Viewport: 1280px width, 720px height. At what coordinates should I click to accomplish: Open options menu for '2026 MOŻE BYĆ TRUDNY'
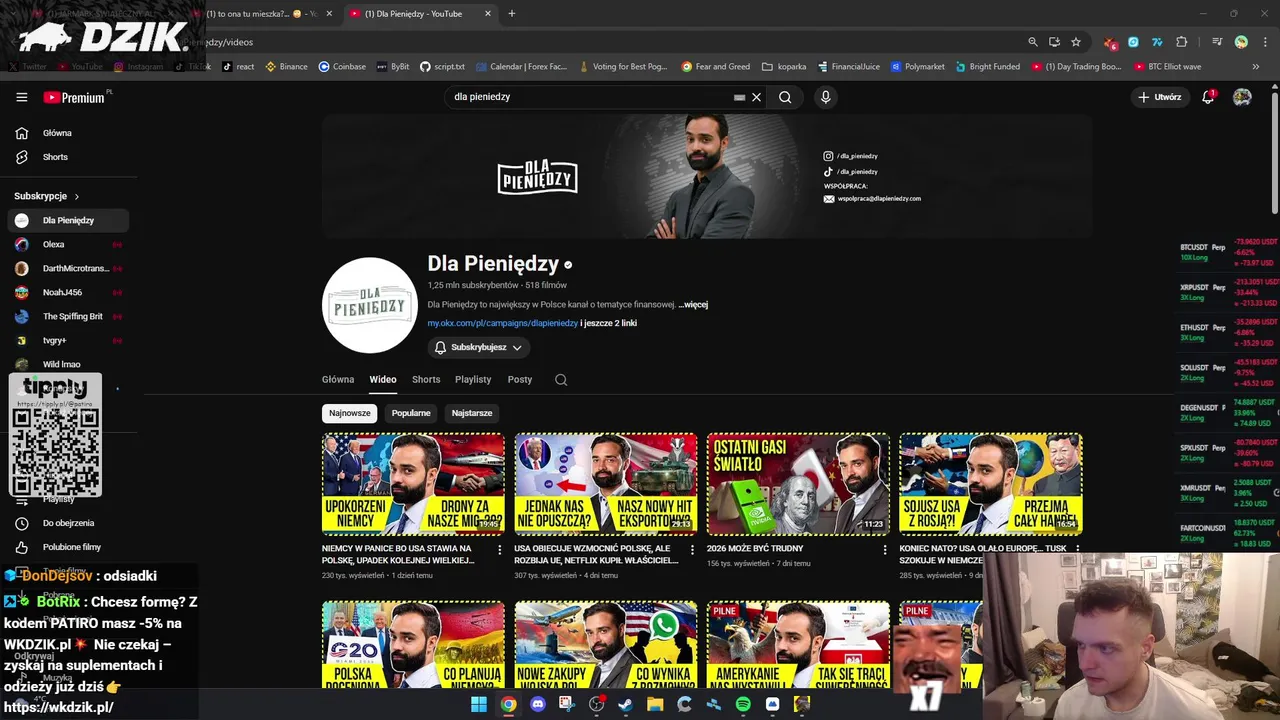[x=885, y=550]
